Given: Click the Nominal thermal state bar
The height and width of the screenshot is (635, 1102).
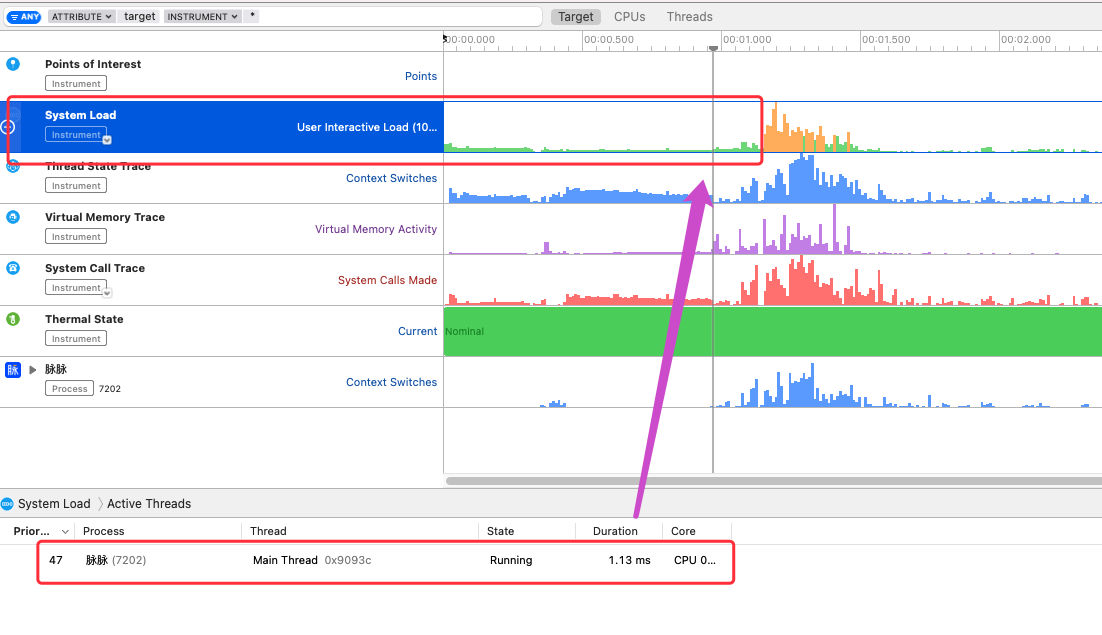Looking at the screenshot, I should pyautogui.click(x=773, y=332).
